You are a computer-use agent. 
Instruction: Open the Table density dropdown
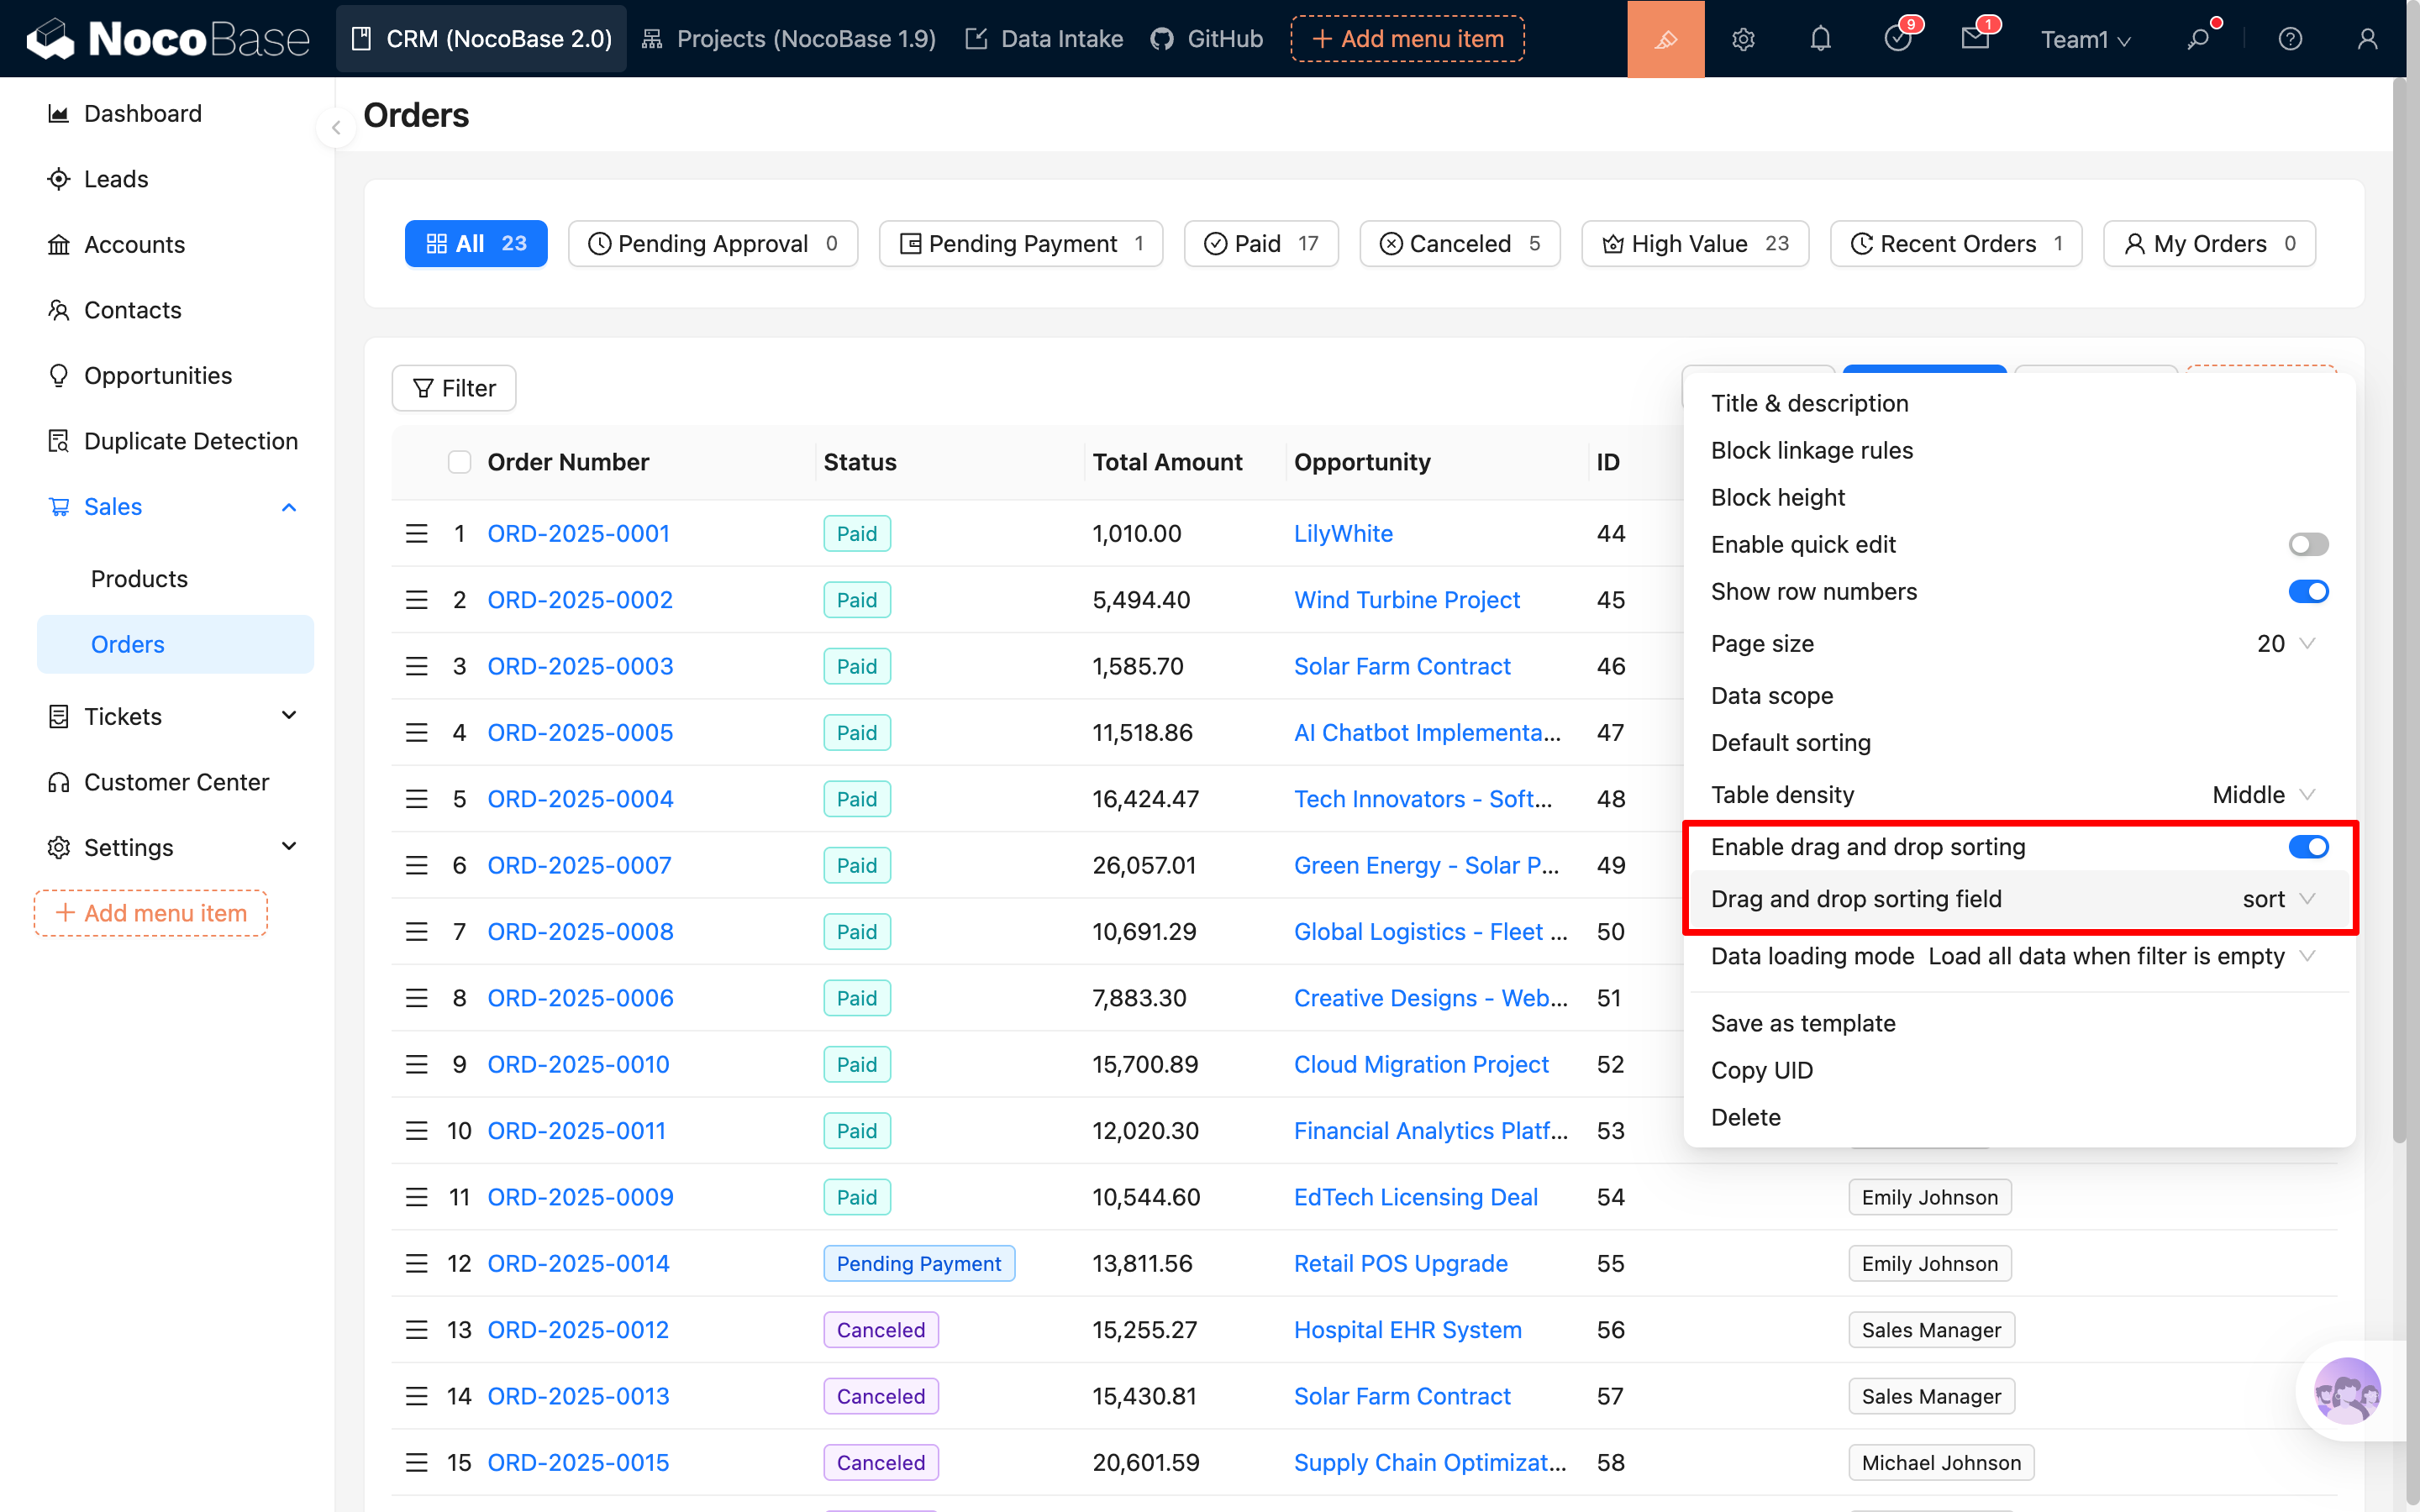[x=2263, y=795]
